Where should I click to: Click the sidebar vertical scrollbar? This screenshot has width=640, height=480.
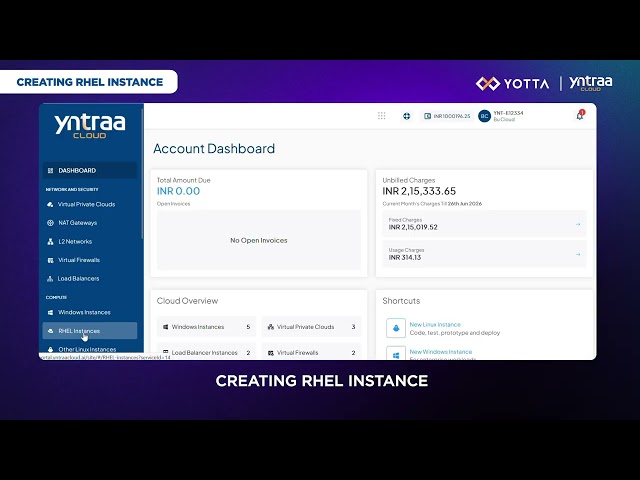click(x=142, y=173)
